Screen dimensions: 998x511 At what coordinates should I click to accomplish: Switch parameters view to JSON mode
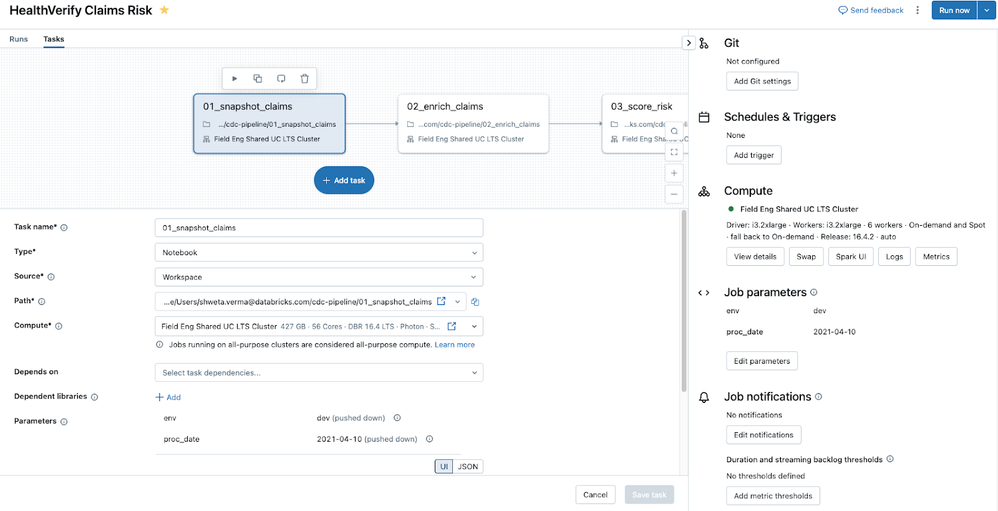pos(468,466)
